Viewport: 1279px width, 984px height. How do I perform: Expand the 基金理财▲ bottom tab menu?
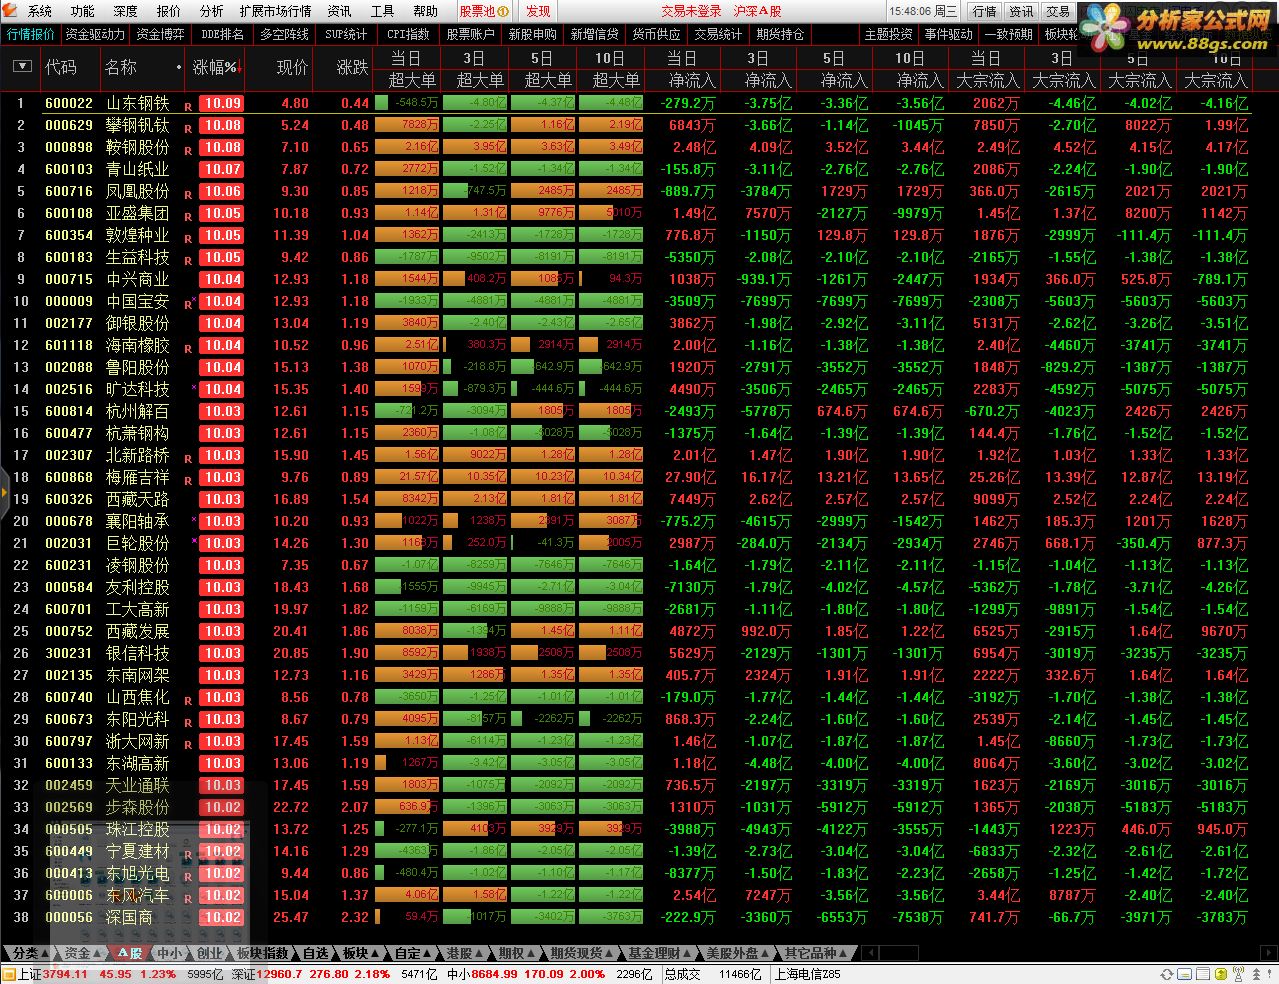coord(659,953)
